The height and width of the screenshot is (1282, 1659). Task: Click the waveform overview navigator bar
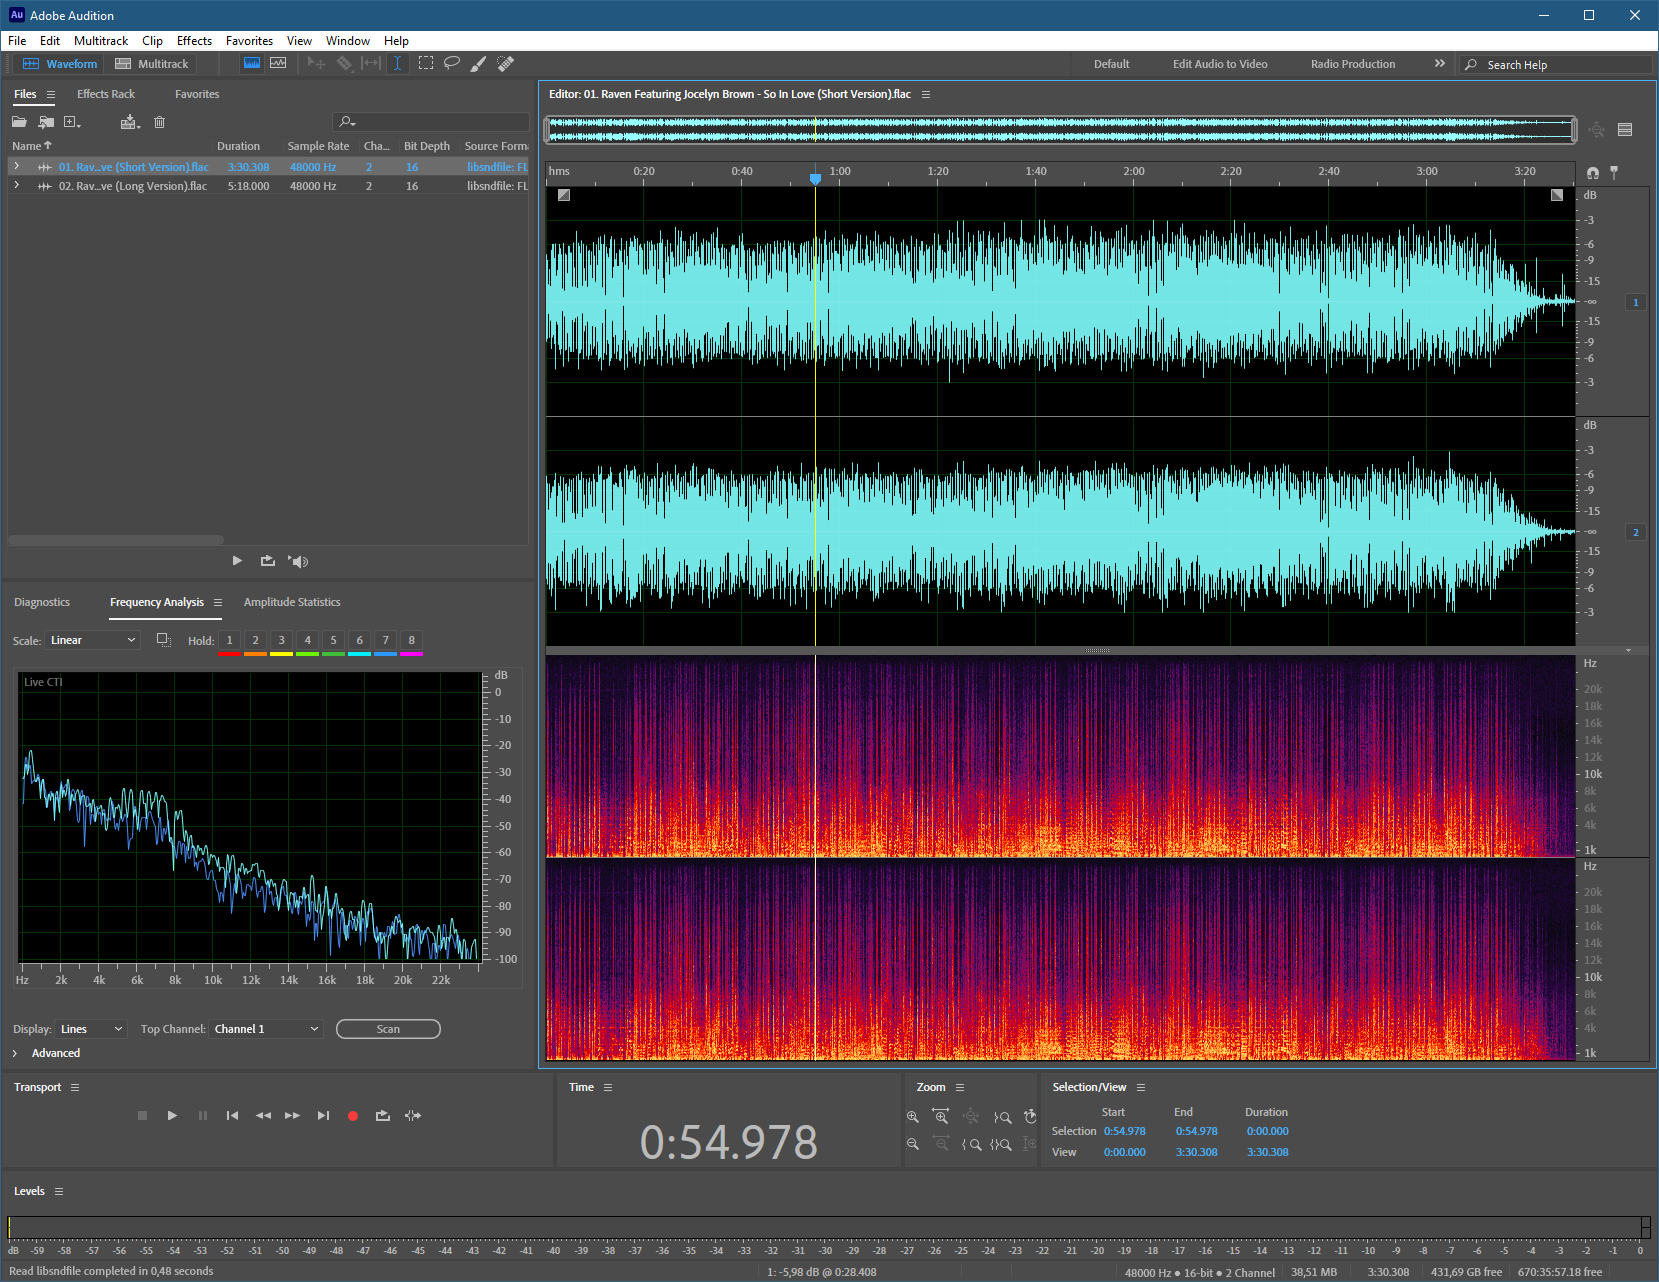coord(1060,129)
